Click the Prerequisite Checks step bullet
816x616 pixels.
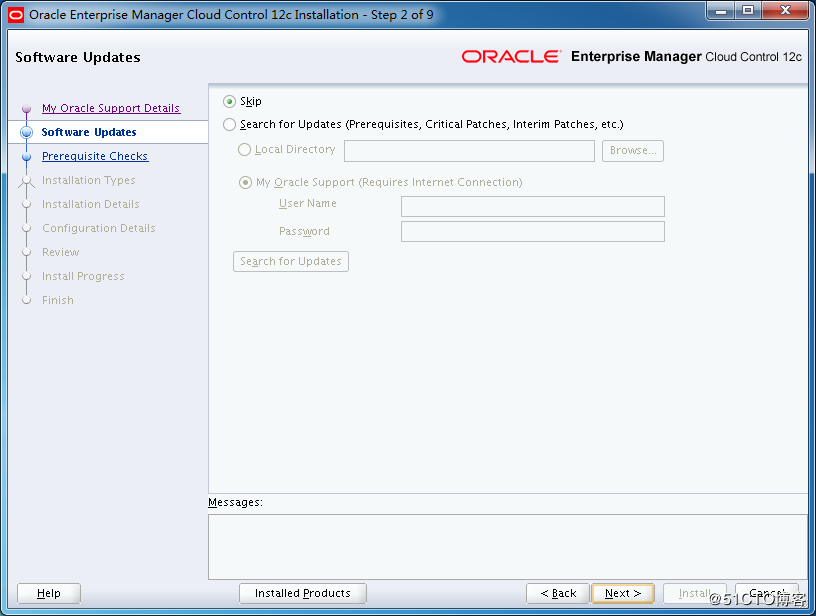26,157
